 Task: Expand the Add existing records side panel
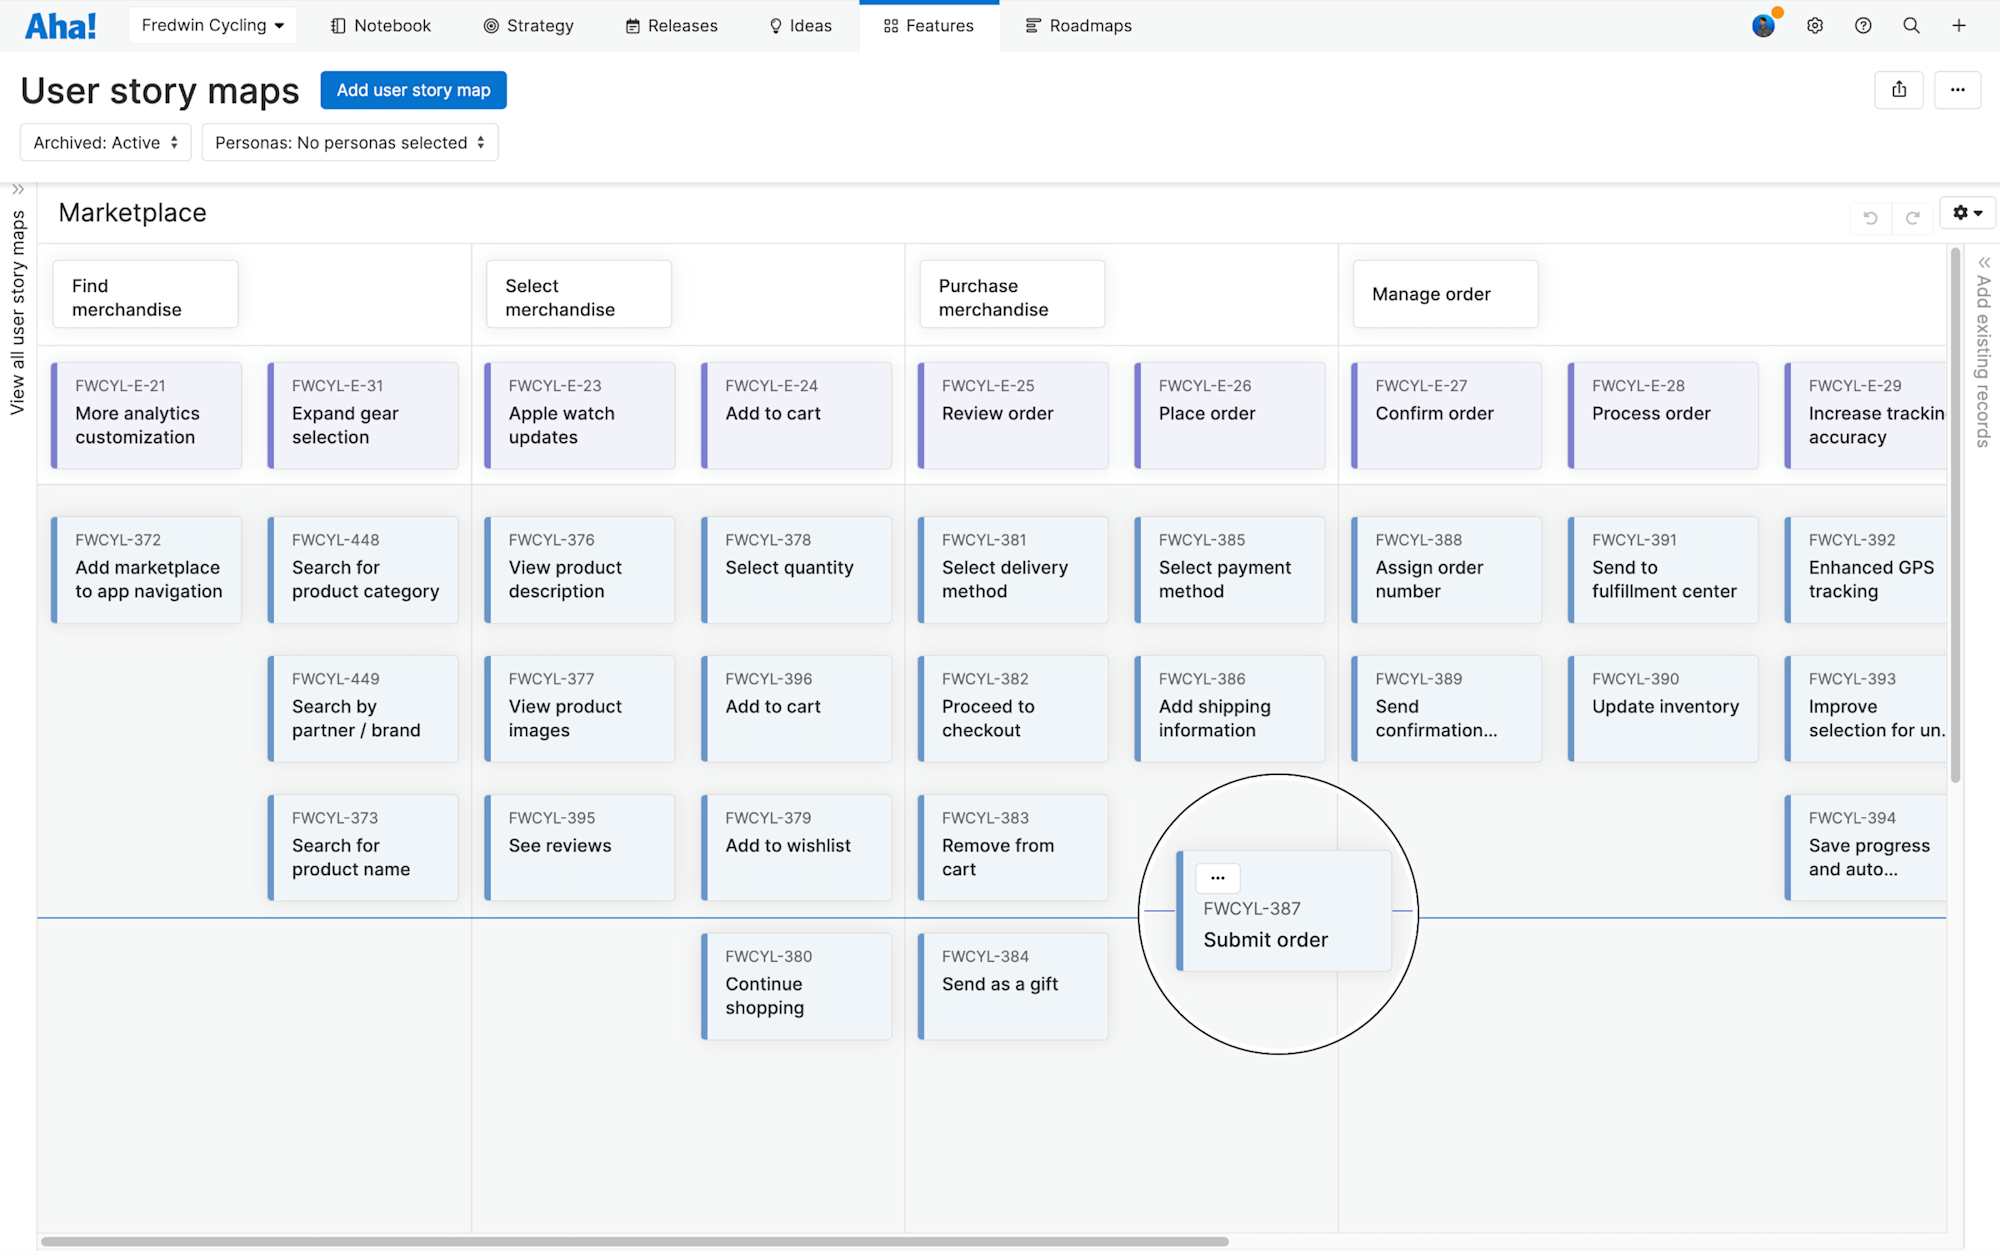coord(1983,263)
